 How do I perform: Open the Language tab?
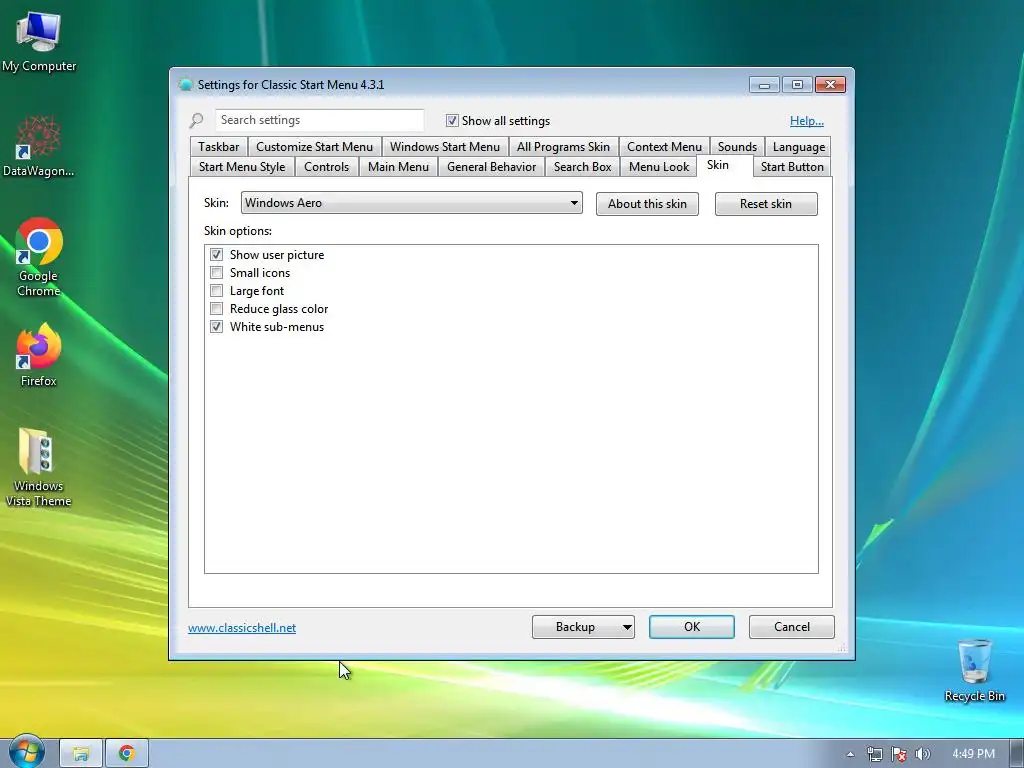pyautogui.click(x=799, y=146)
